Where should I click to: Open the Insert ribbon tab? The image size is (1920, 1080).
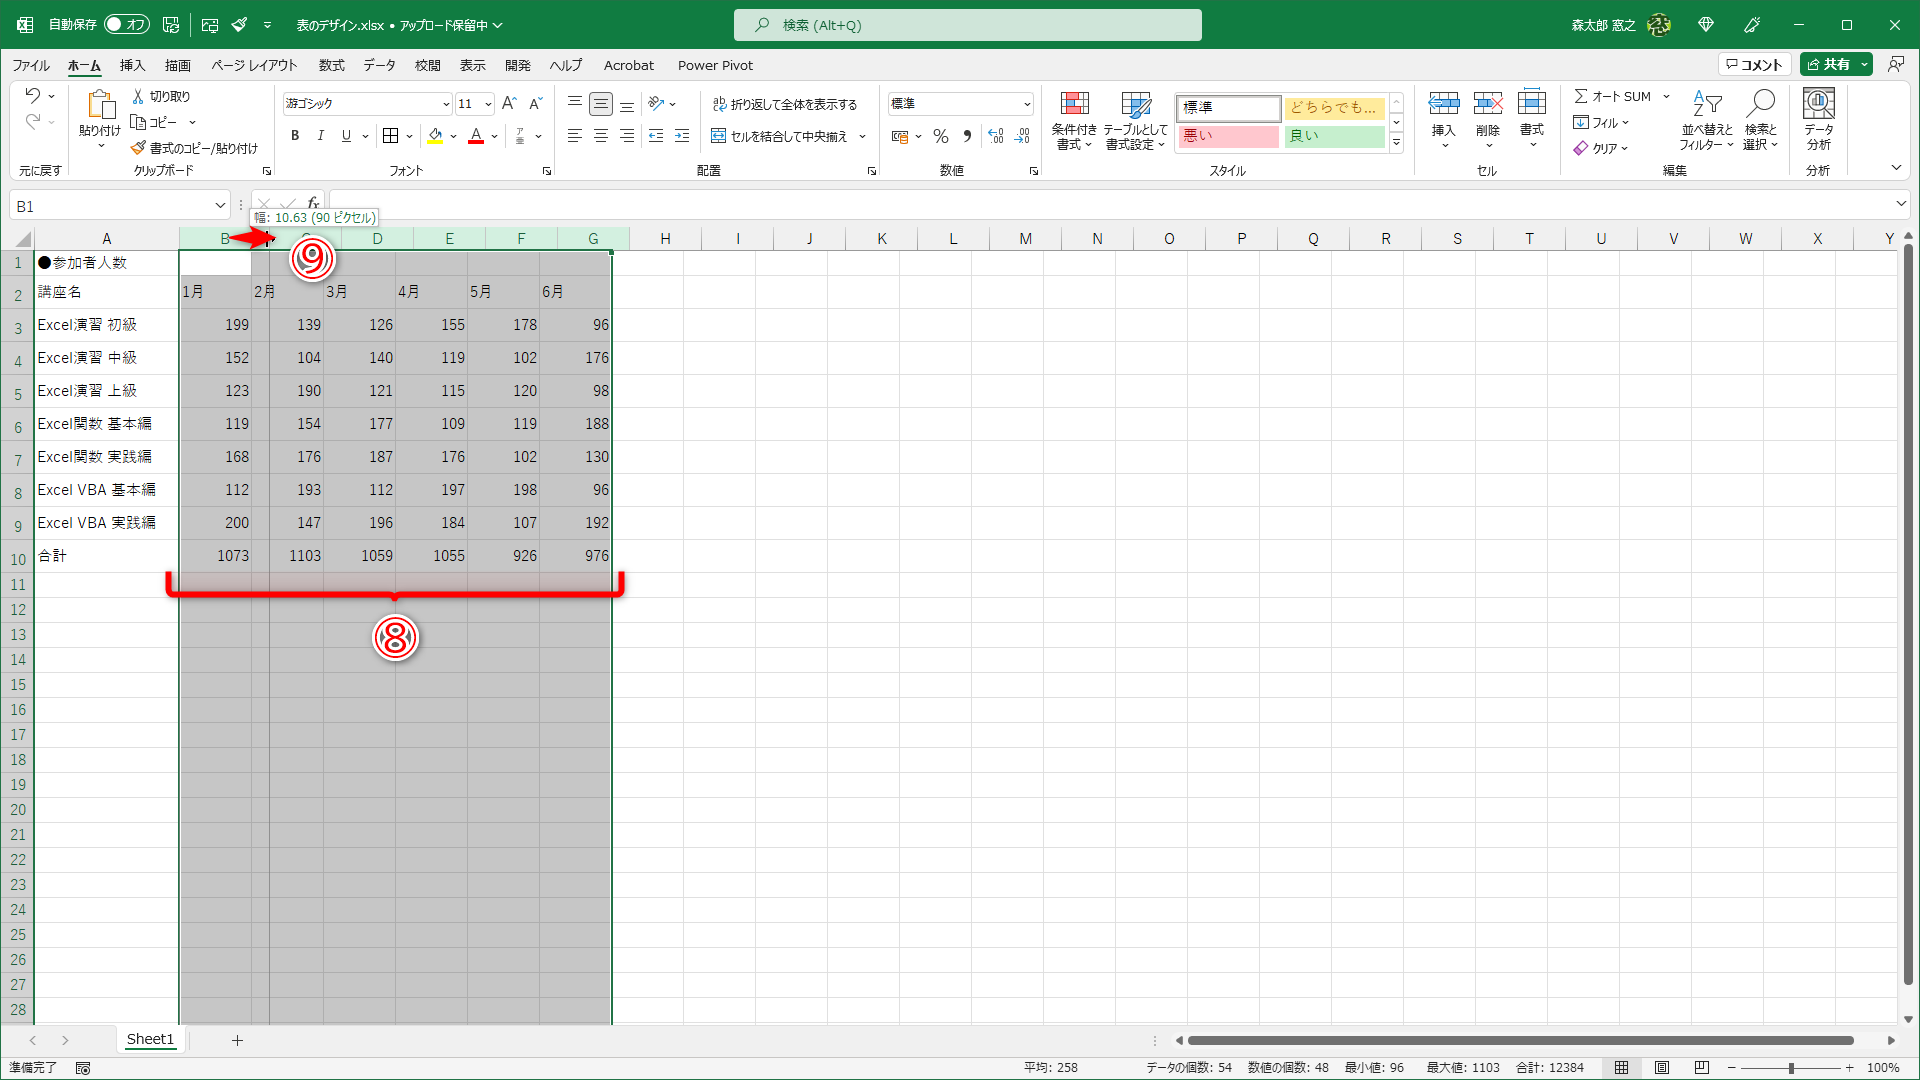click(132, 65)
